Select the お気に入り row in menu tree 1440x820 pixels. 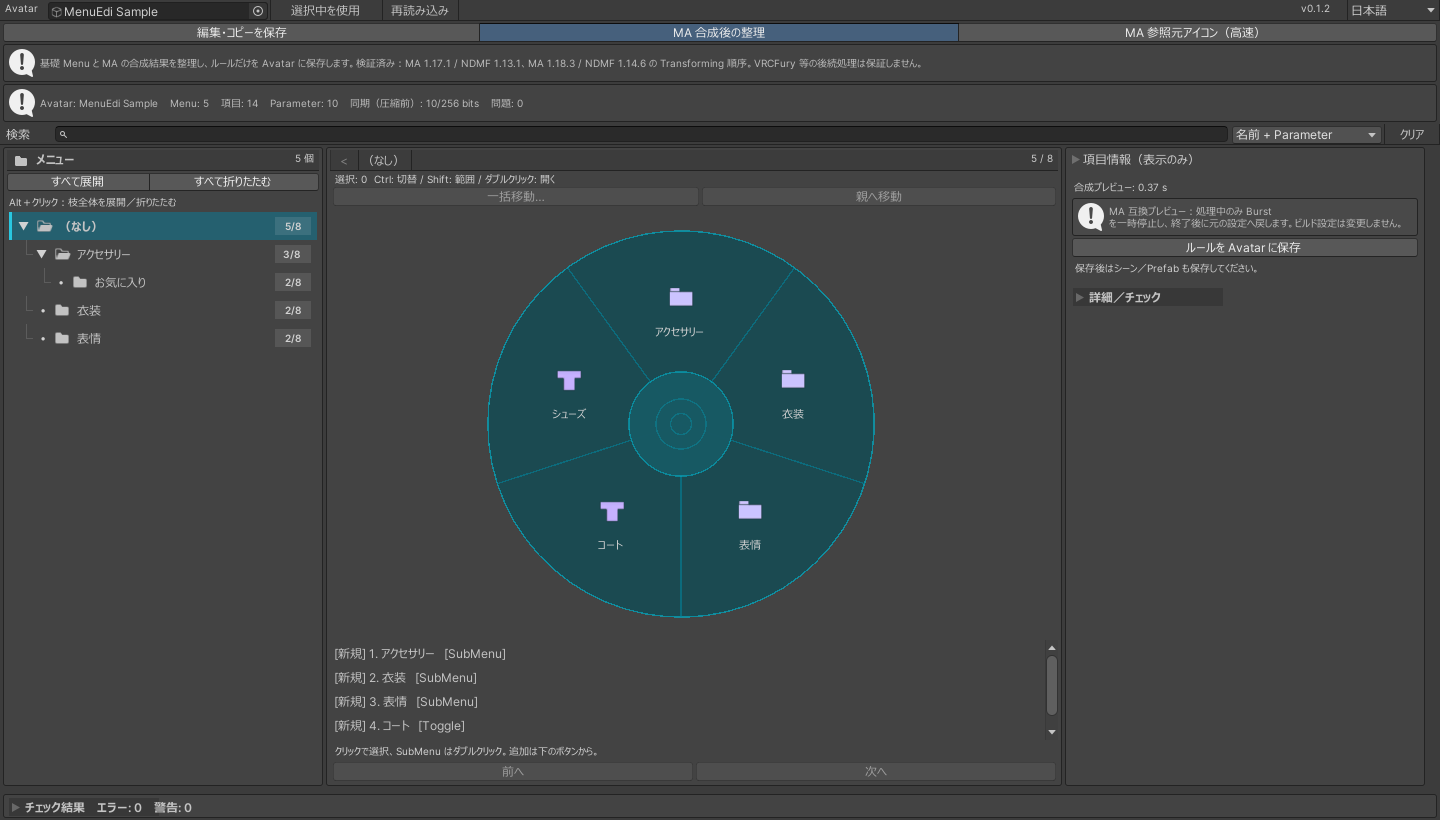click(x=163, y=282)
